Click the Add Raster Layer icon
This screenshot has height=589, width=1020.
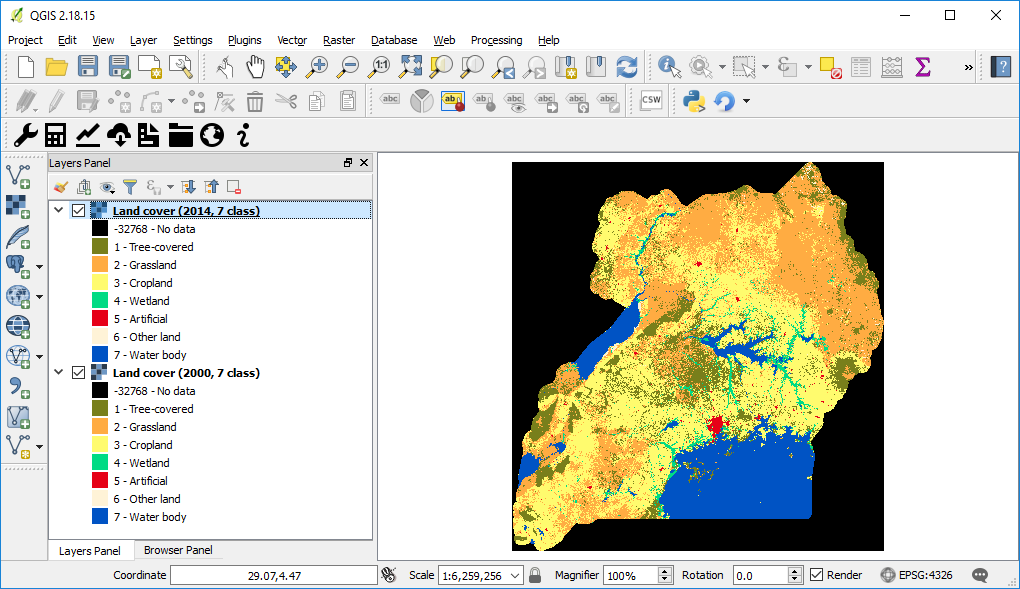(x=18, y=205)
